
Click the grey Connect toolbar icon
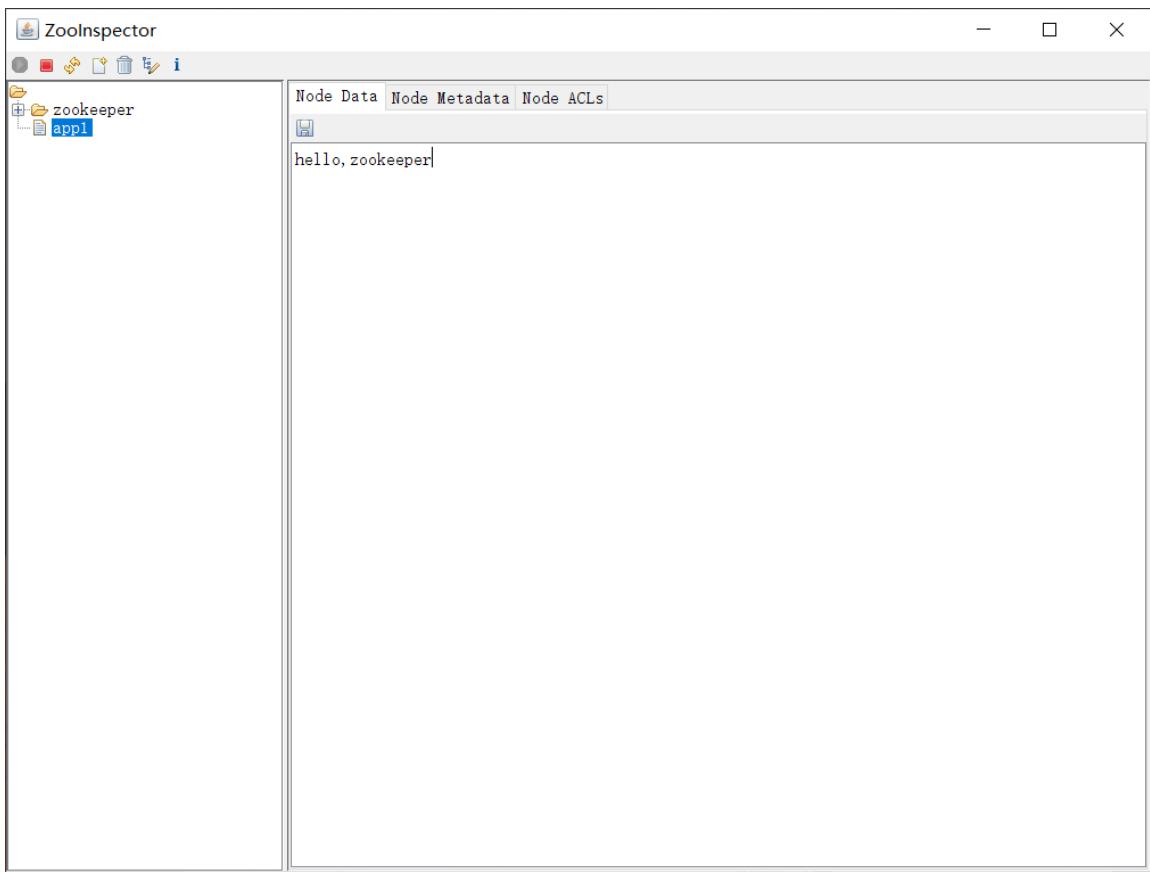(x=20, y=65)
